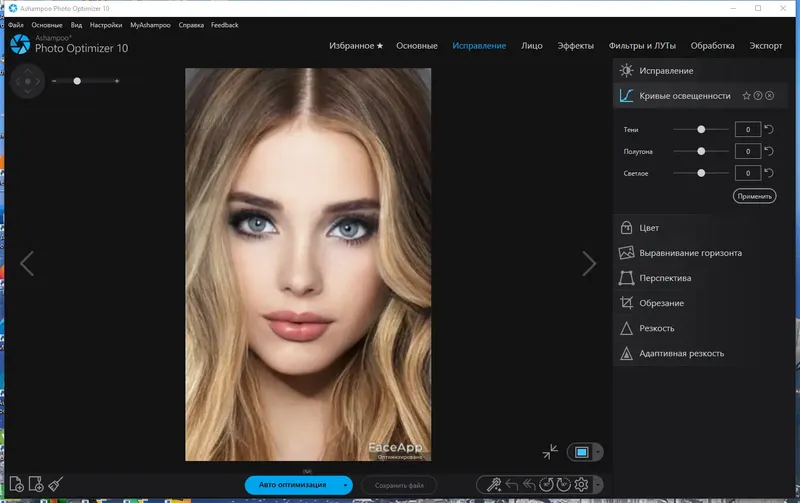Image resolution: width=800 pixels, height=503 pixels.
Task: Toggle the image view mode button
Action: [x=581, y=452]
